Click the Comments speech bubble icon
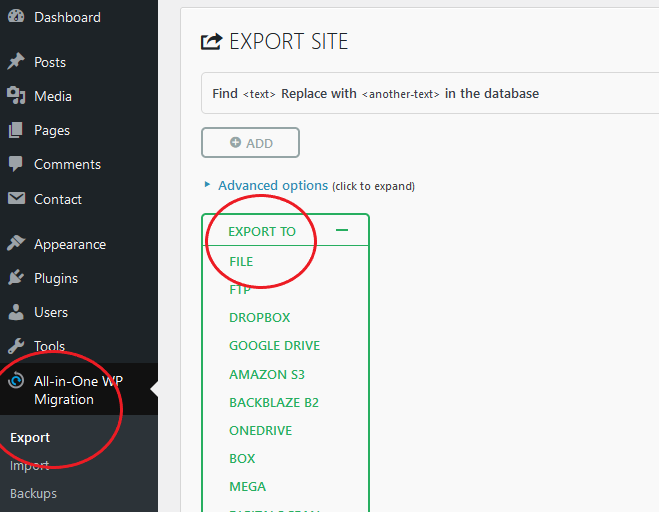The height and width of the screenshot is (512, 659). pos(16,164)
